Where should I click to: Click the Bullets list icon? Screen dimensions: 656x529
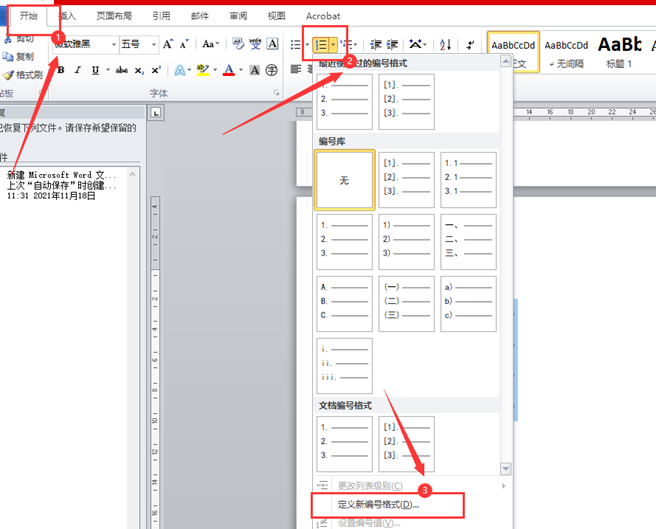[x=295, y=44]
